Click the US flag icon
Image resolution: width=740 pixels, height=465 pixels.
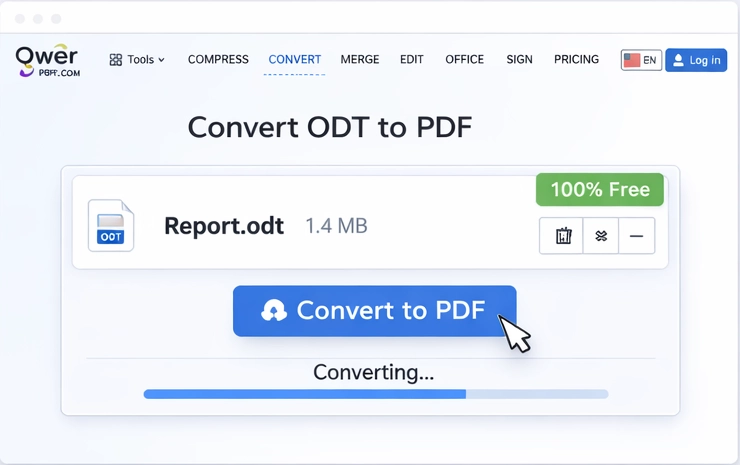(632, 60)
